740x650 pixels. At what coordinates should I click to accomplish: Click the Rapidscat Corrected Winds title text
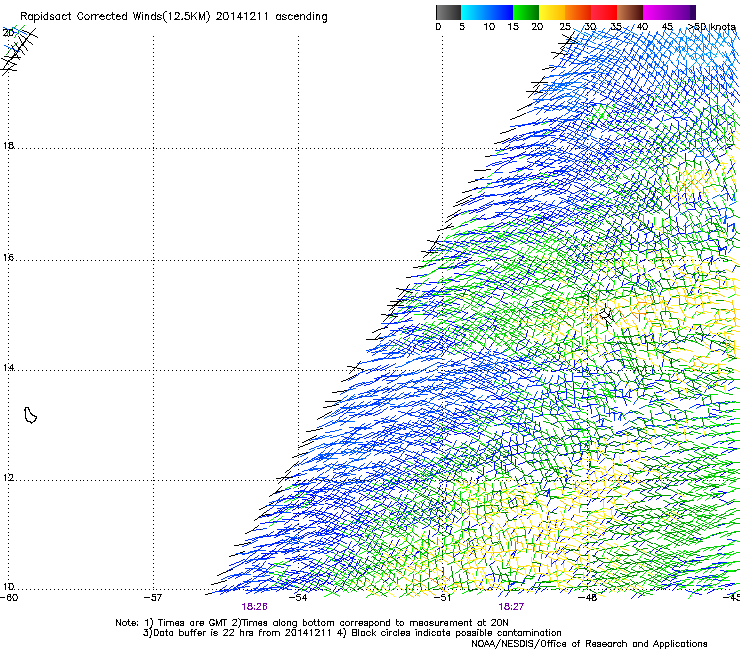(174, 17)
